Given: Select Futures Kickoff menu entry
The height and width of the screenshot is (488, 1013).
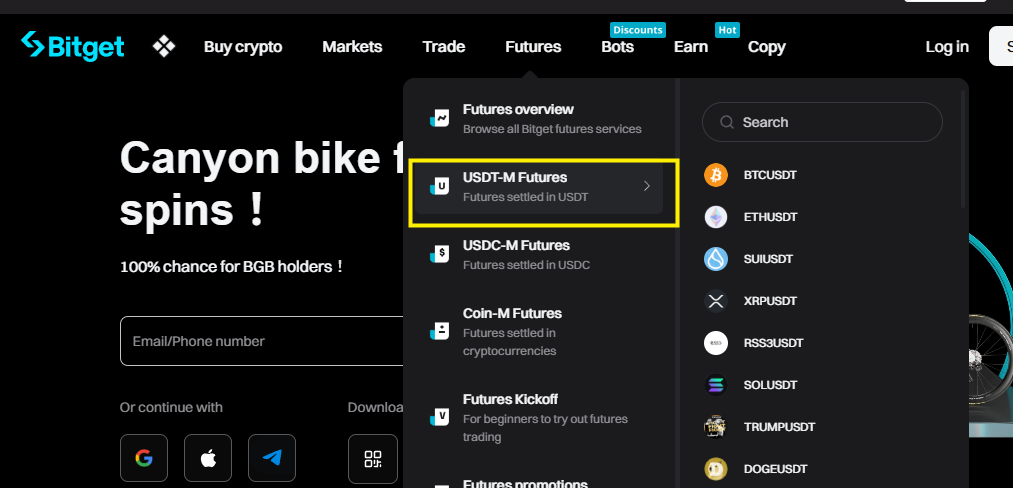Looking at the screenshot, I should pyautogui.click(x=539, y=418).
